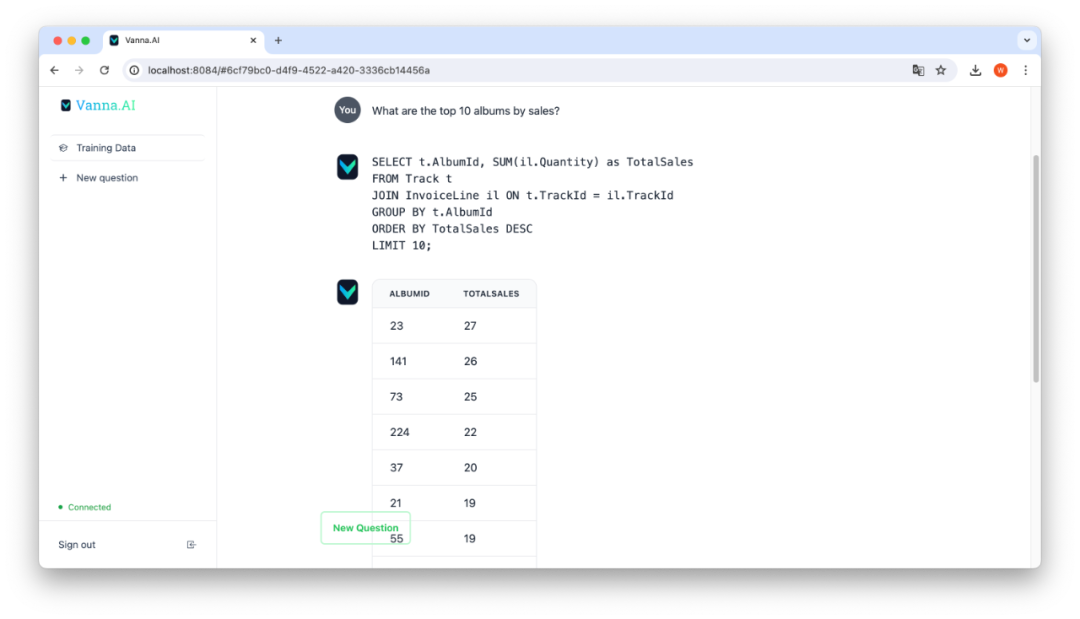The width and height of the screenshot is (1080, 619).
Task: Bookmark this page with star icon
Action: point(941,70)
